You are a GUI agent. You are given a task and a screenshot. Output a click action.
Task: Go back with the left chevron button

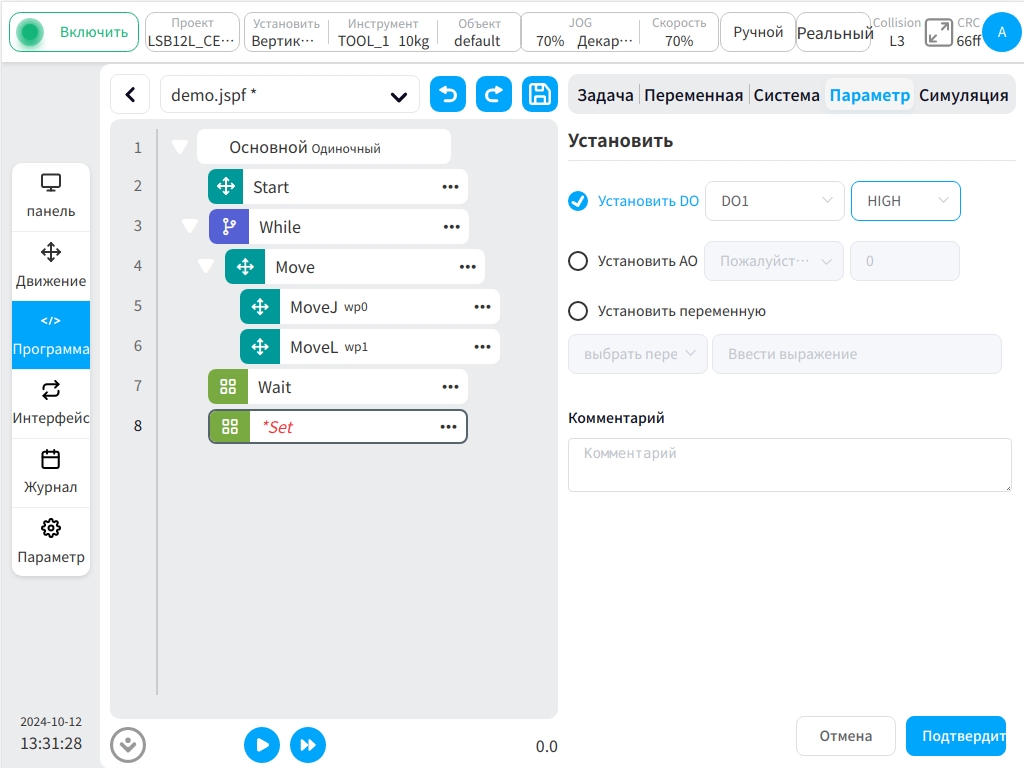pos(131,95)
